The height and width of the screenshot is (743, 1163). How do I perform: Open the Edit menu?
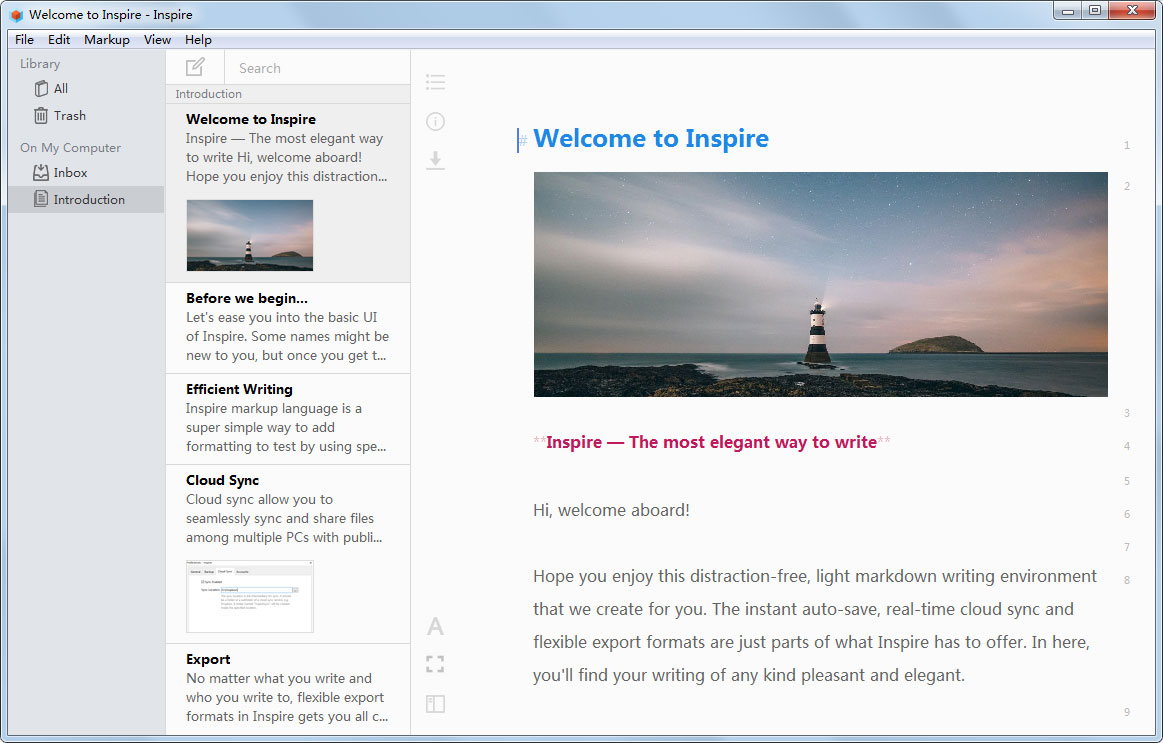(x=59, y=39)
